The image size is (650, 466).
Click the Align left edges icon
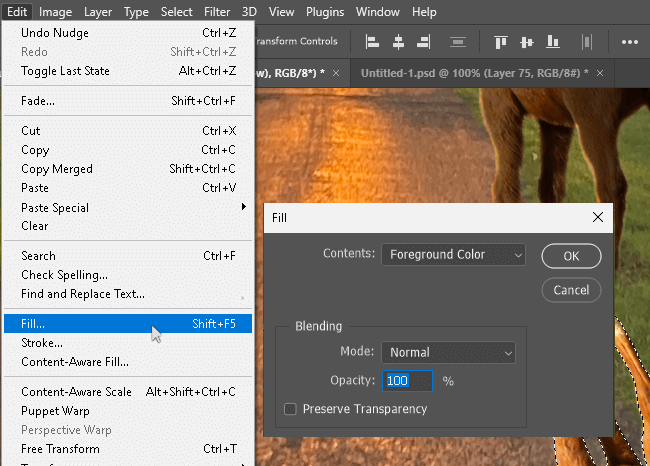372,42
